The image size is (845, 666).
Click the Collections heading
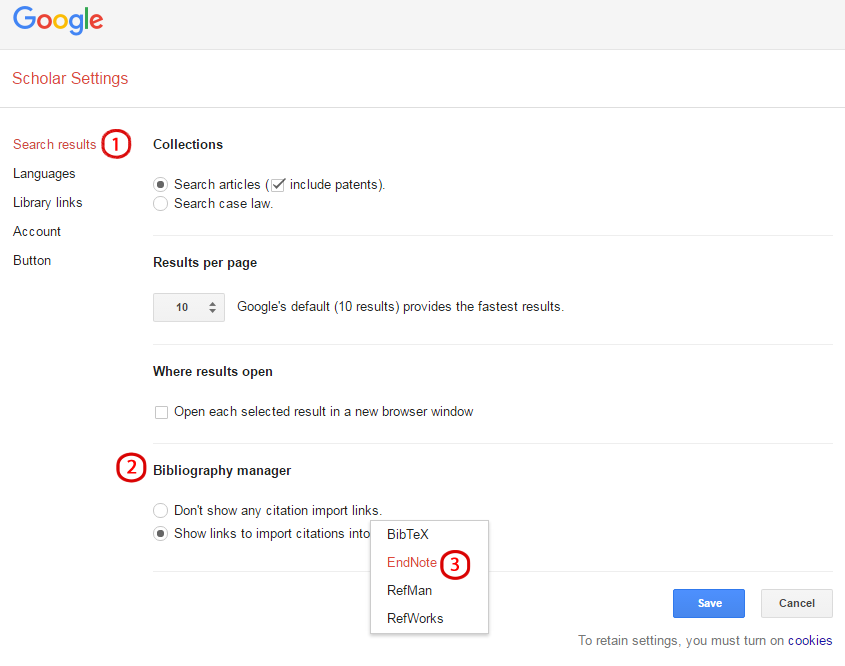pyautogui.click(x=188, y=144)
